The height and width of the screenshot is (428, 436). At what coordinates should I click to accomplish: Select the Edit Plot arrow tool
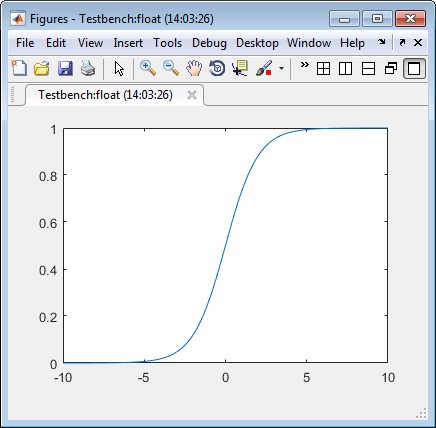119,69
